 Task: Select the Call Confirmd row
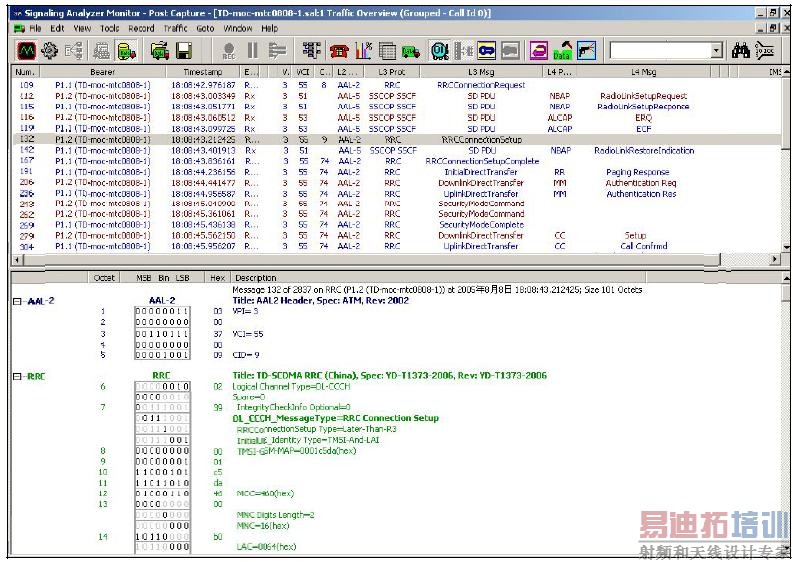coord(396,246)
